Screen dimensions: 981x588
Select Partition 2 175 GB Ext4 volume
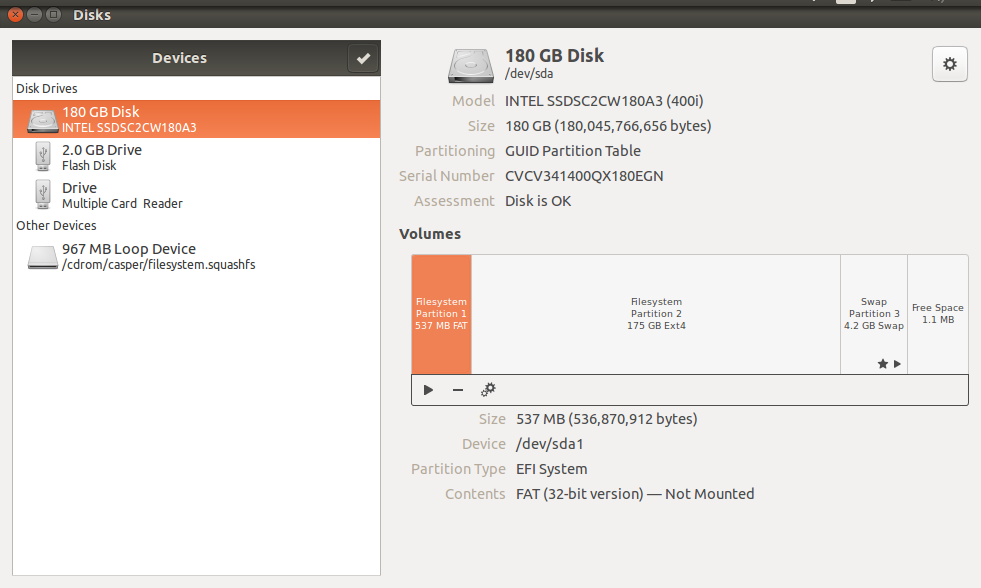coord(656,314)
